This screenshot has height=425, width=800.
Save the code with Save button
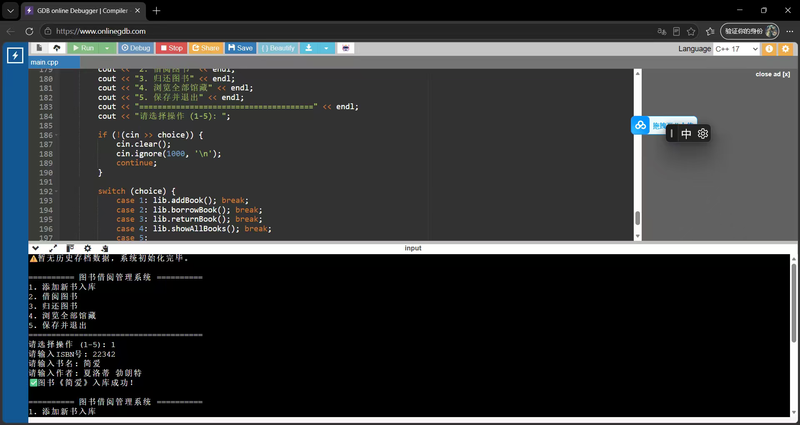tap(240, 48)
